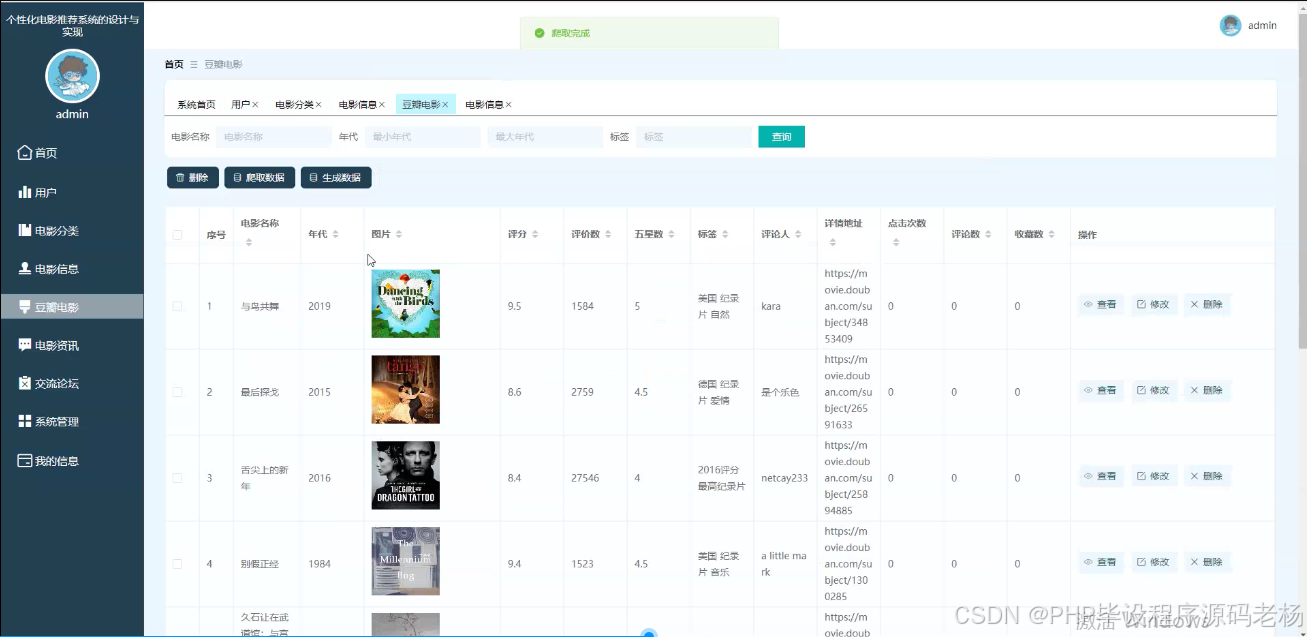Screen dimensions: 1307x637
Task: Click the rating value 9.5
Action: coord(515,306)
